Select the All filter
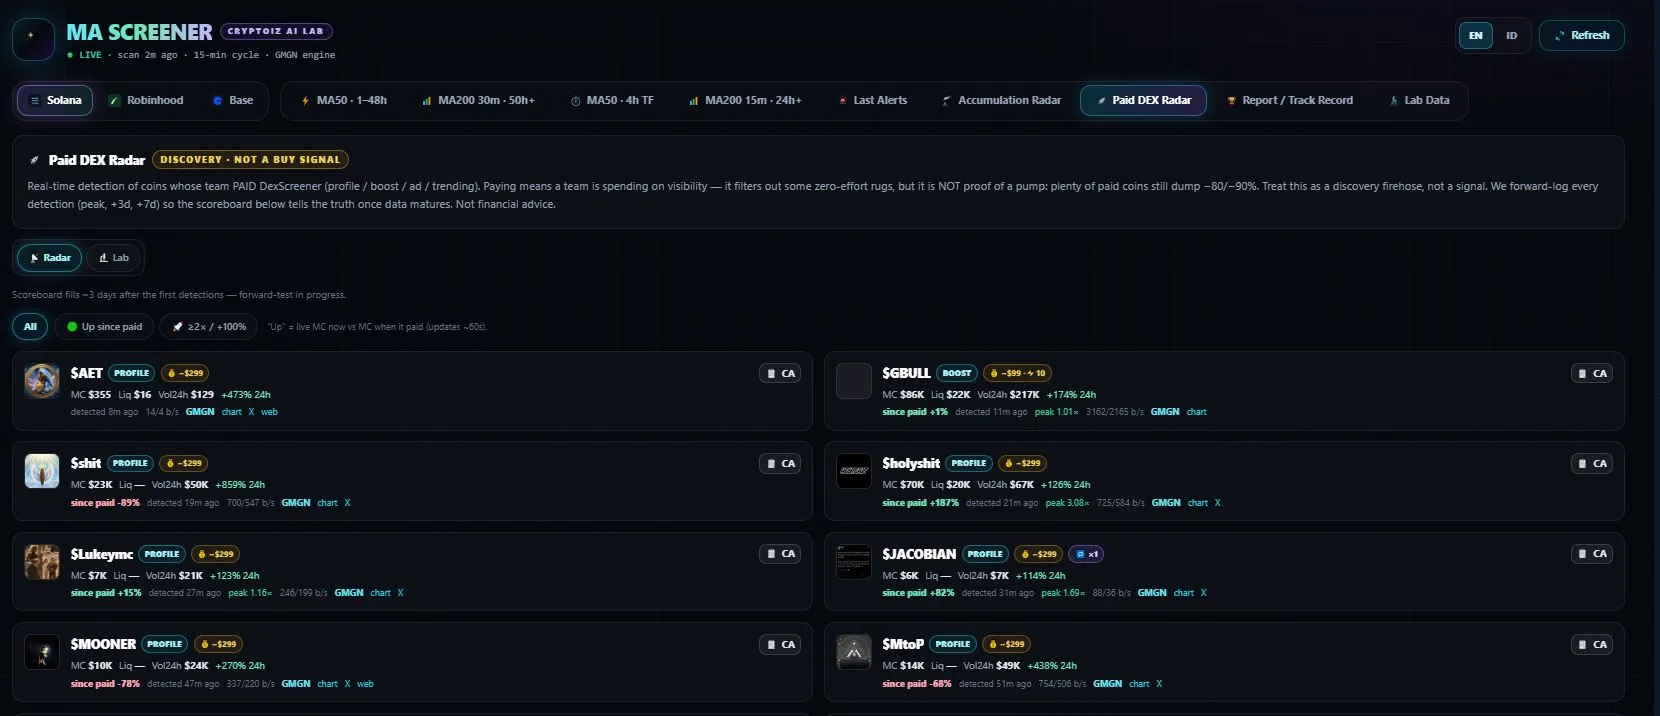The width and height of the screenshot is (1660, 716). coord(30,327)
